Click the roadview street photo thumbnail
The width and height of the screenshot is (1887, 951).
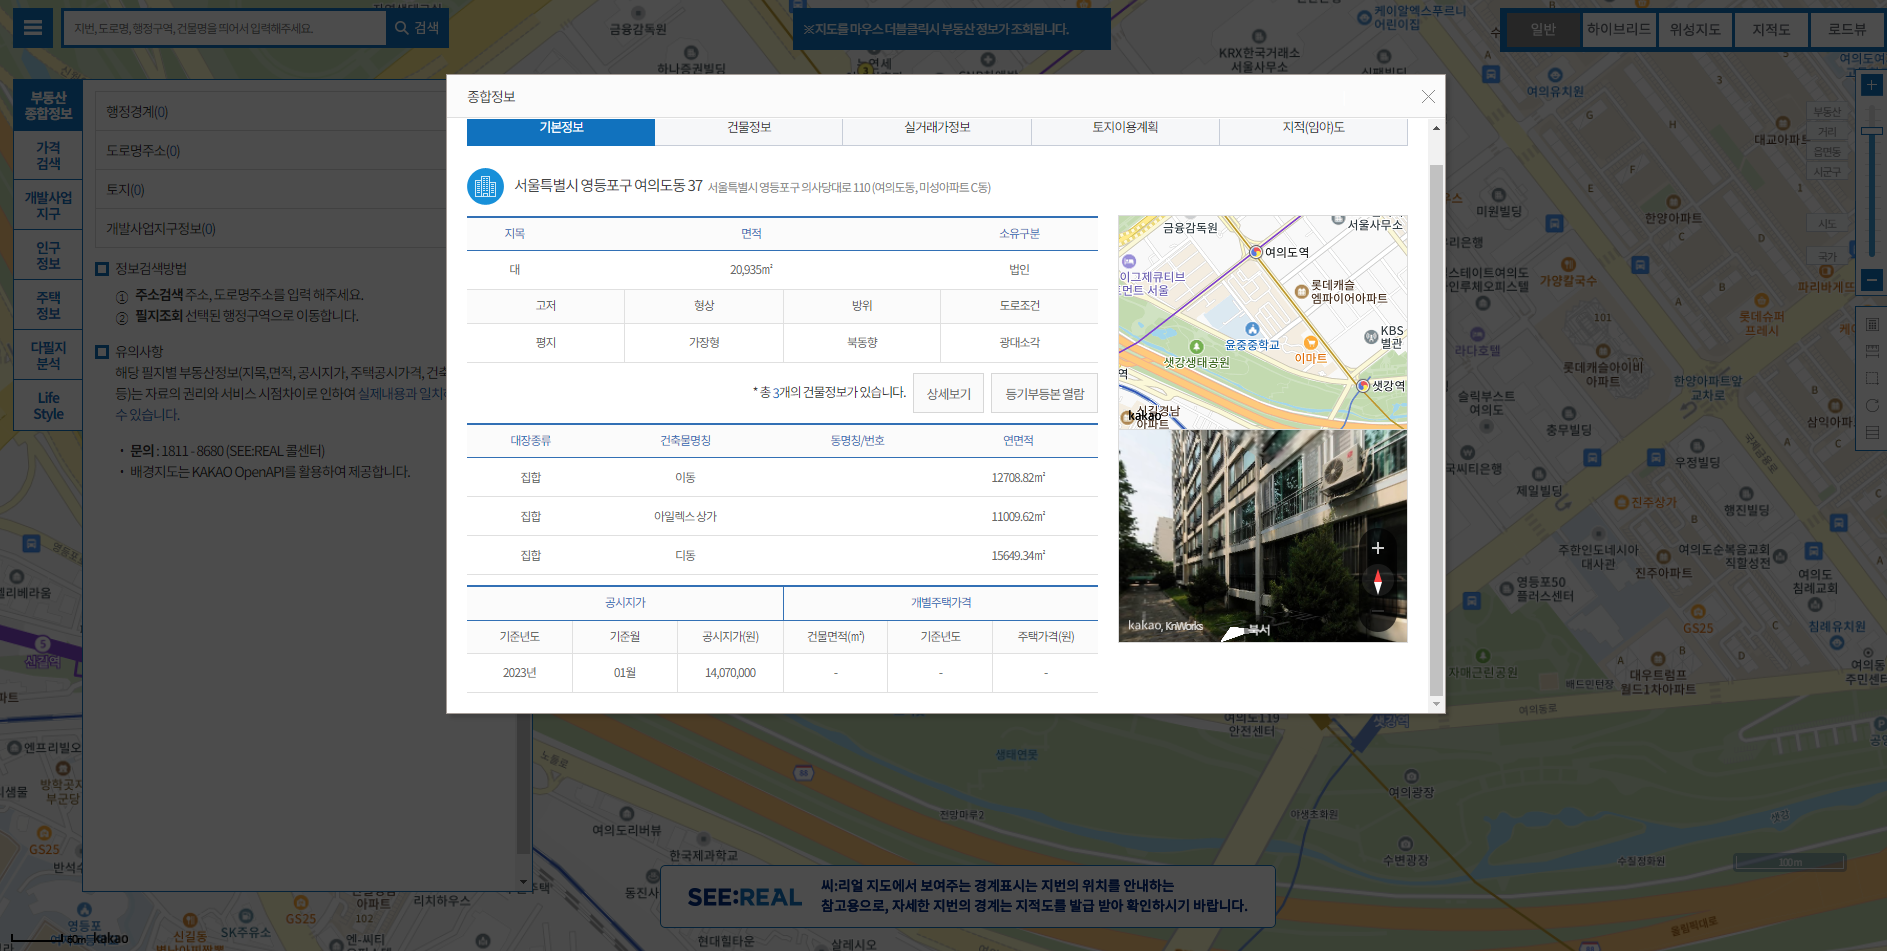[x=1263, y=536]
